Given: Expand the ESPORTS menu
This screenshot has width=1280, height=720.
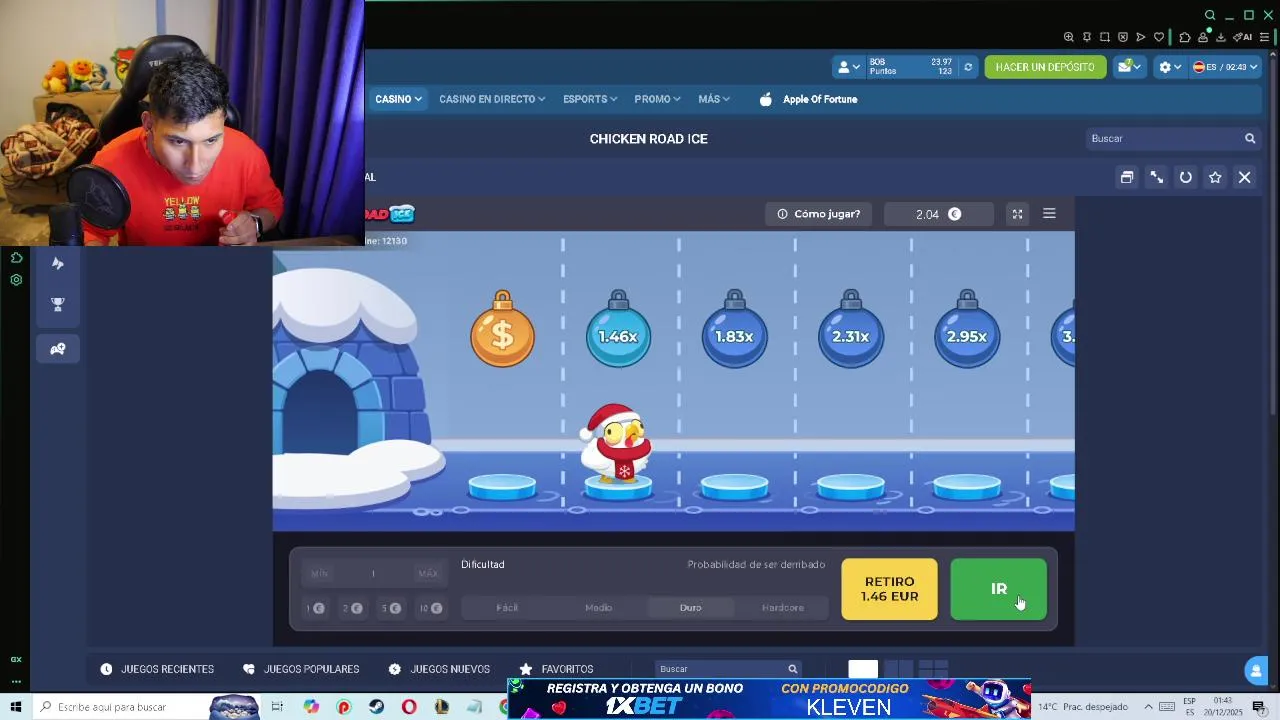Looking at the screenshot, I should [x=590, y=99].
